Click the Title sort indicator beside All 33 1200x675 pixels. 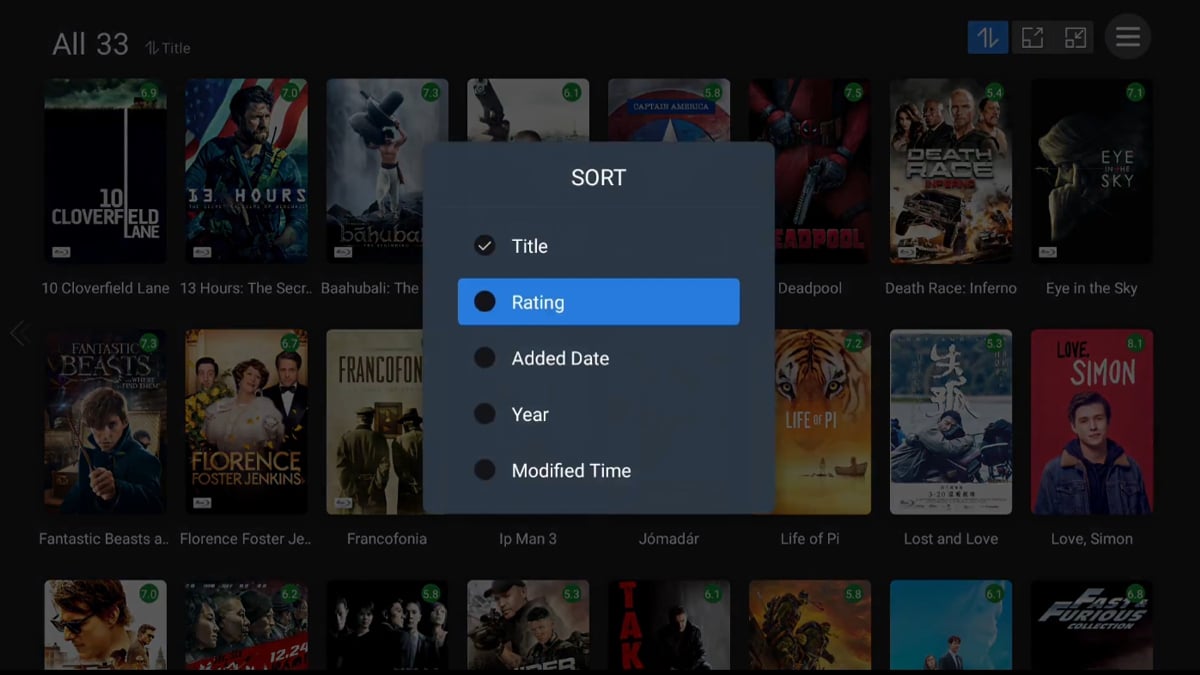(x=167, y=47)
